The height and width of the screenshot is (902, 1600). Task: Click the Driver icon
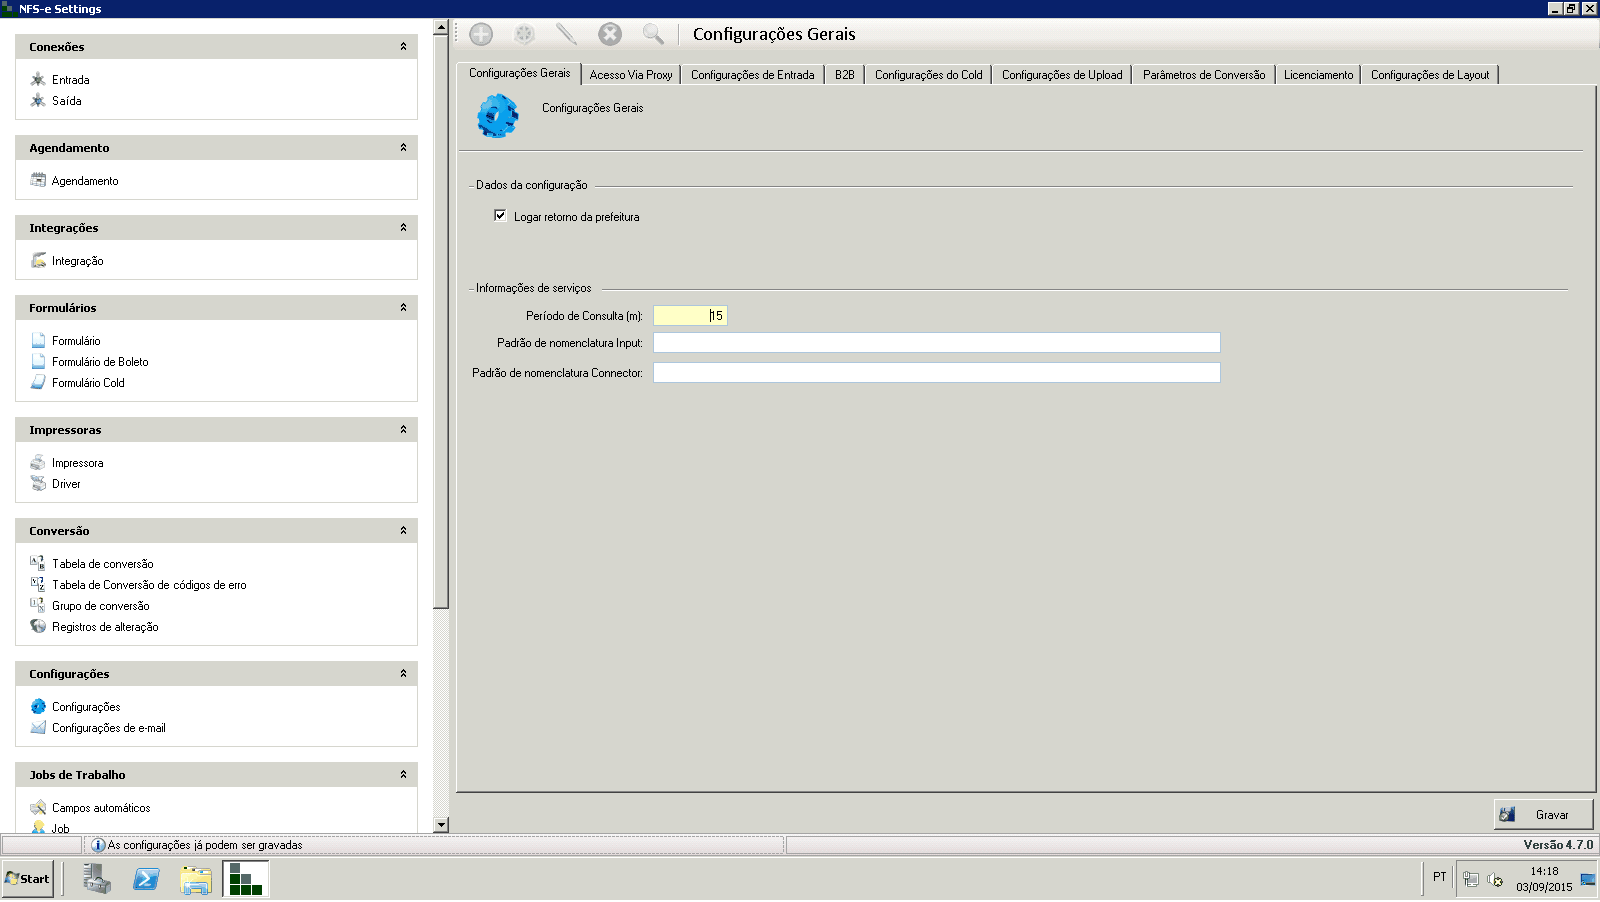click(x=38, y=483)
